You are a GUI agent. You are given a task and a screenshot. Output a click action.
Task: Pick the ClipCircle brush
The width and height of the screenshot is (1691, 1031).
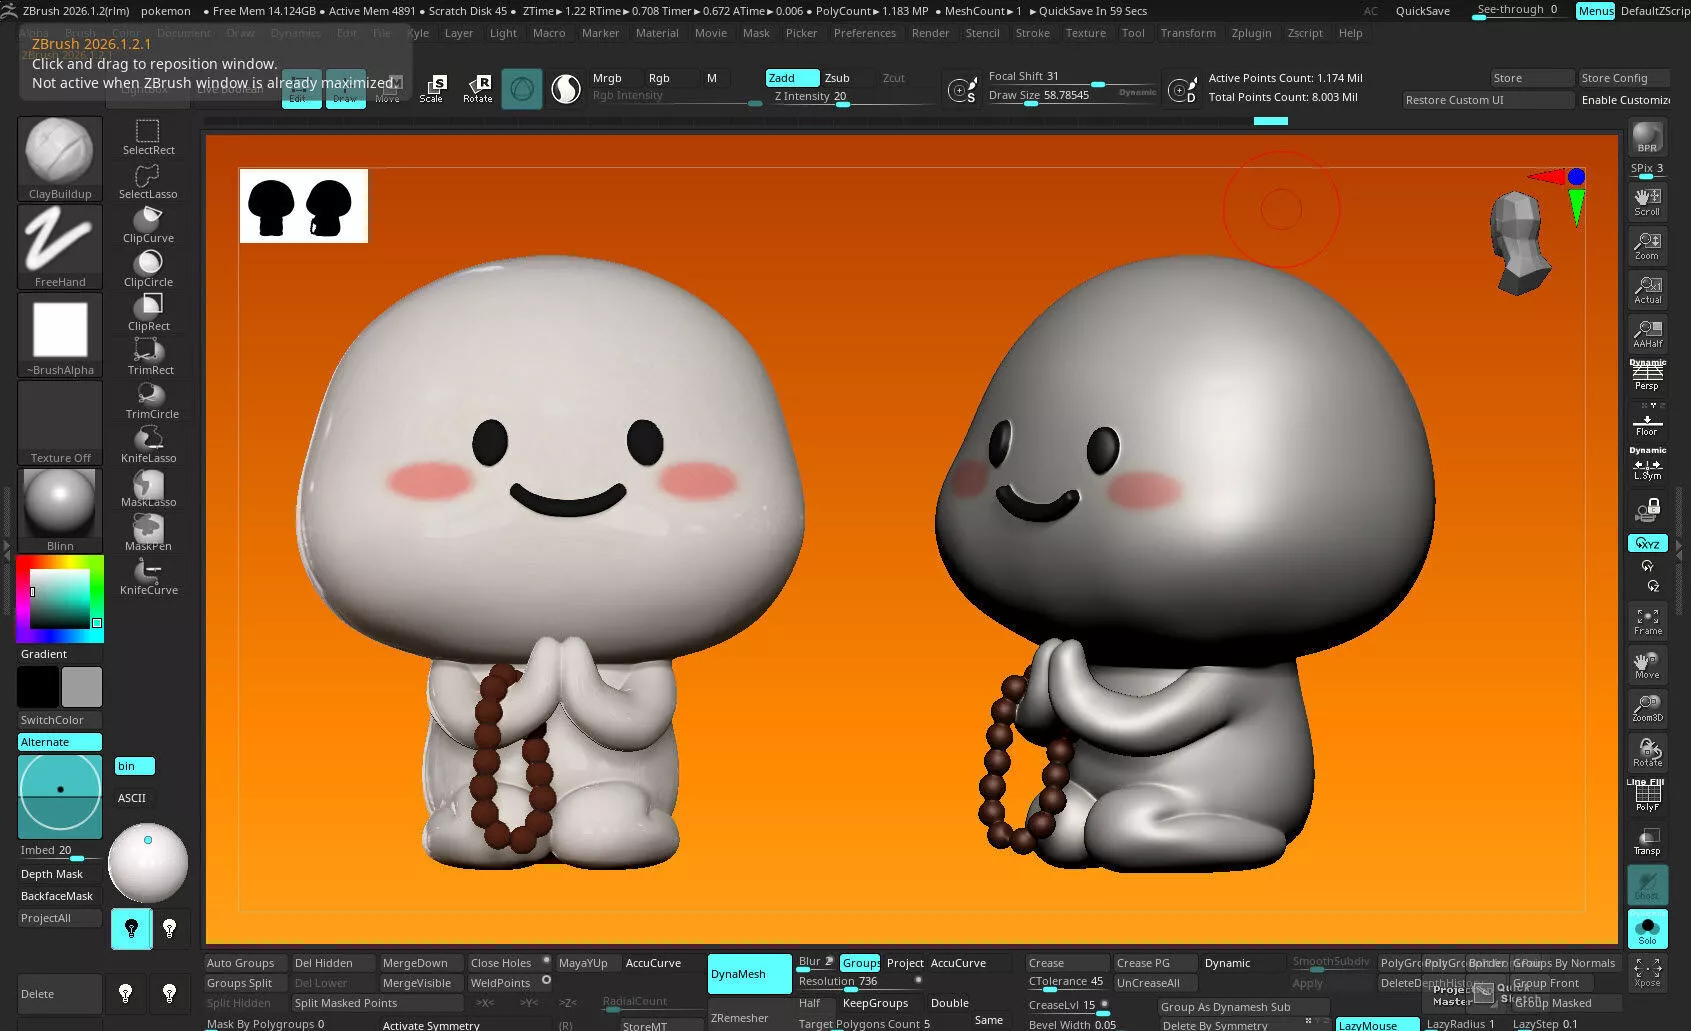click(x=148, y=269)
